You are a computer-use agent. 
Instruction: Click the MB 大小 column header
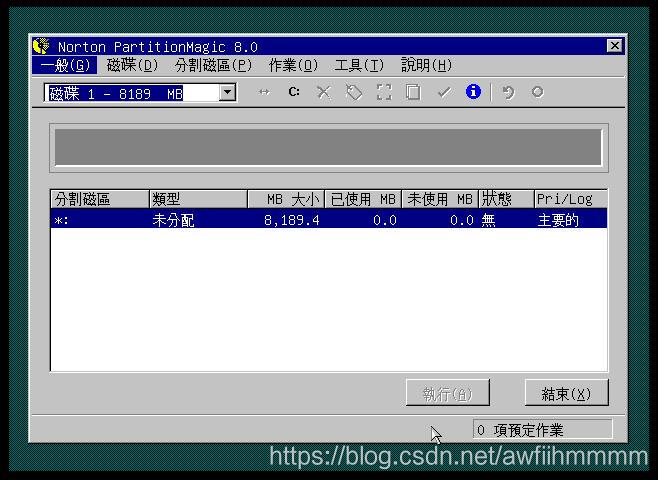click(x=286, y=199)
